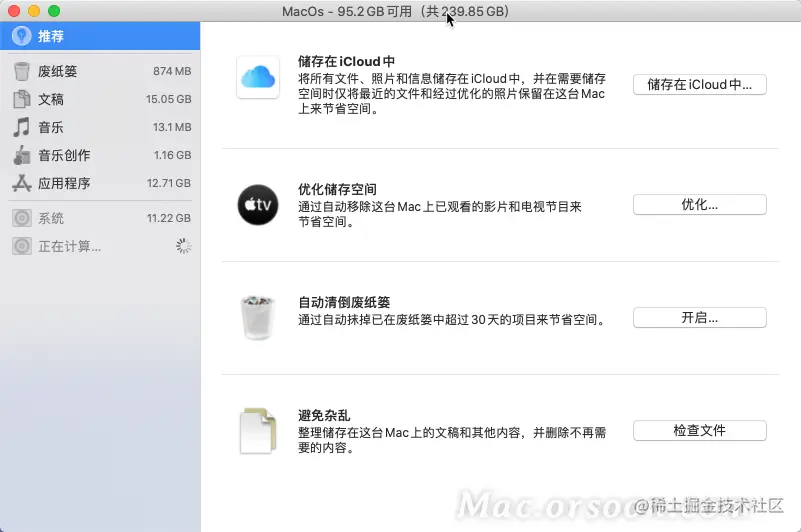Click the 文稿 documents icon in sidebar
801x532 pixels.
click(x=21, y=99)
